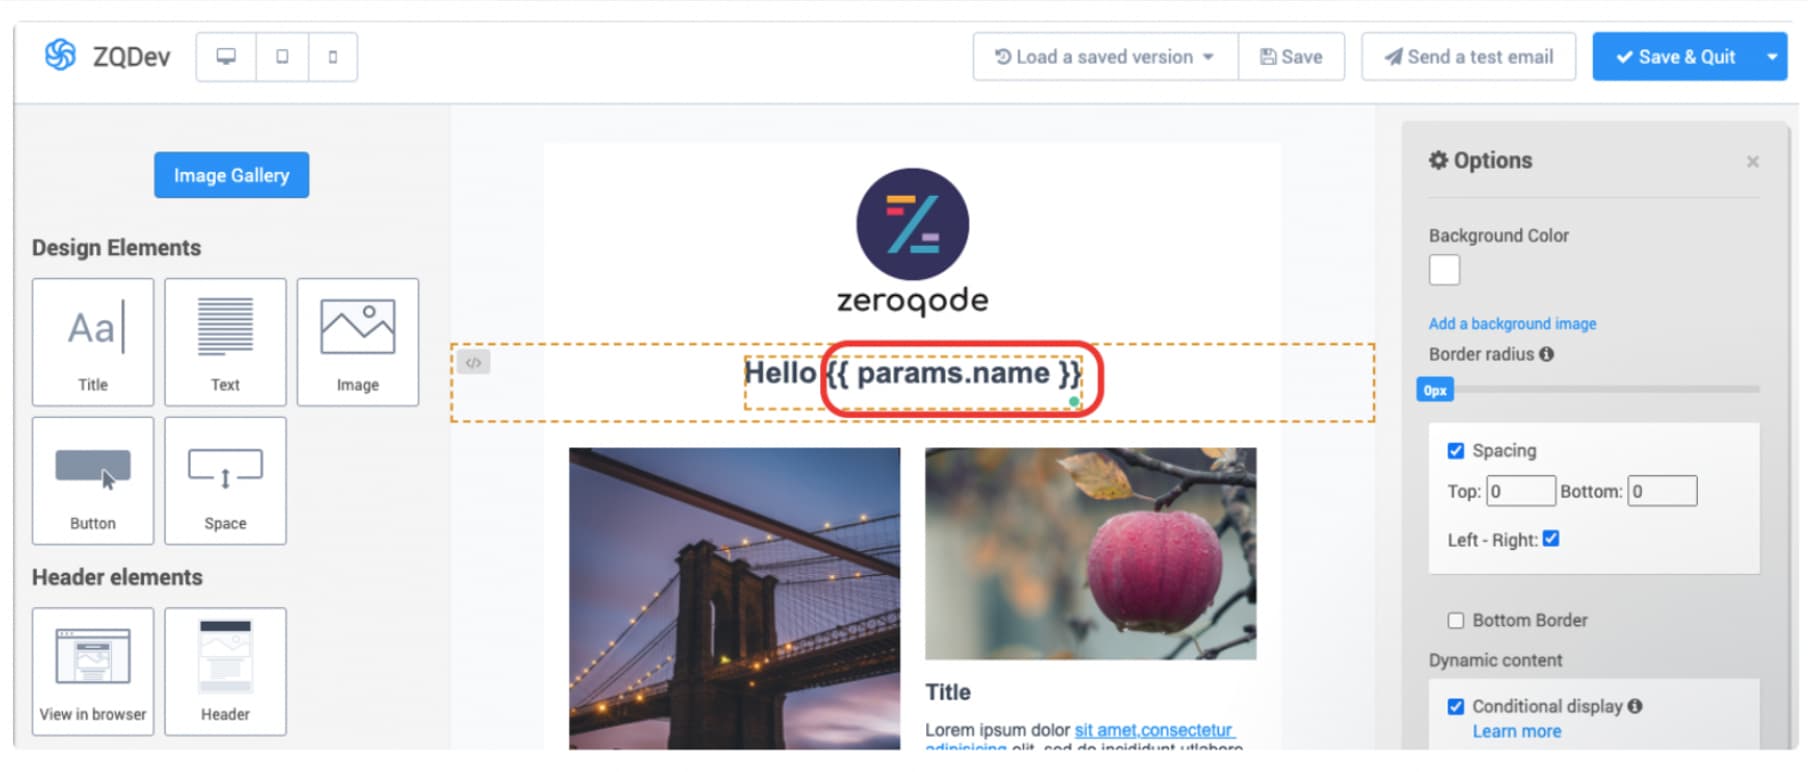
Task: Switch to mobile preview icon
Action: (333, 57)
